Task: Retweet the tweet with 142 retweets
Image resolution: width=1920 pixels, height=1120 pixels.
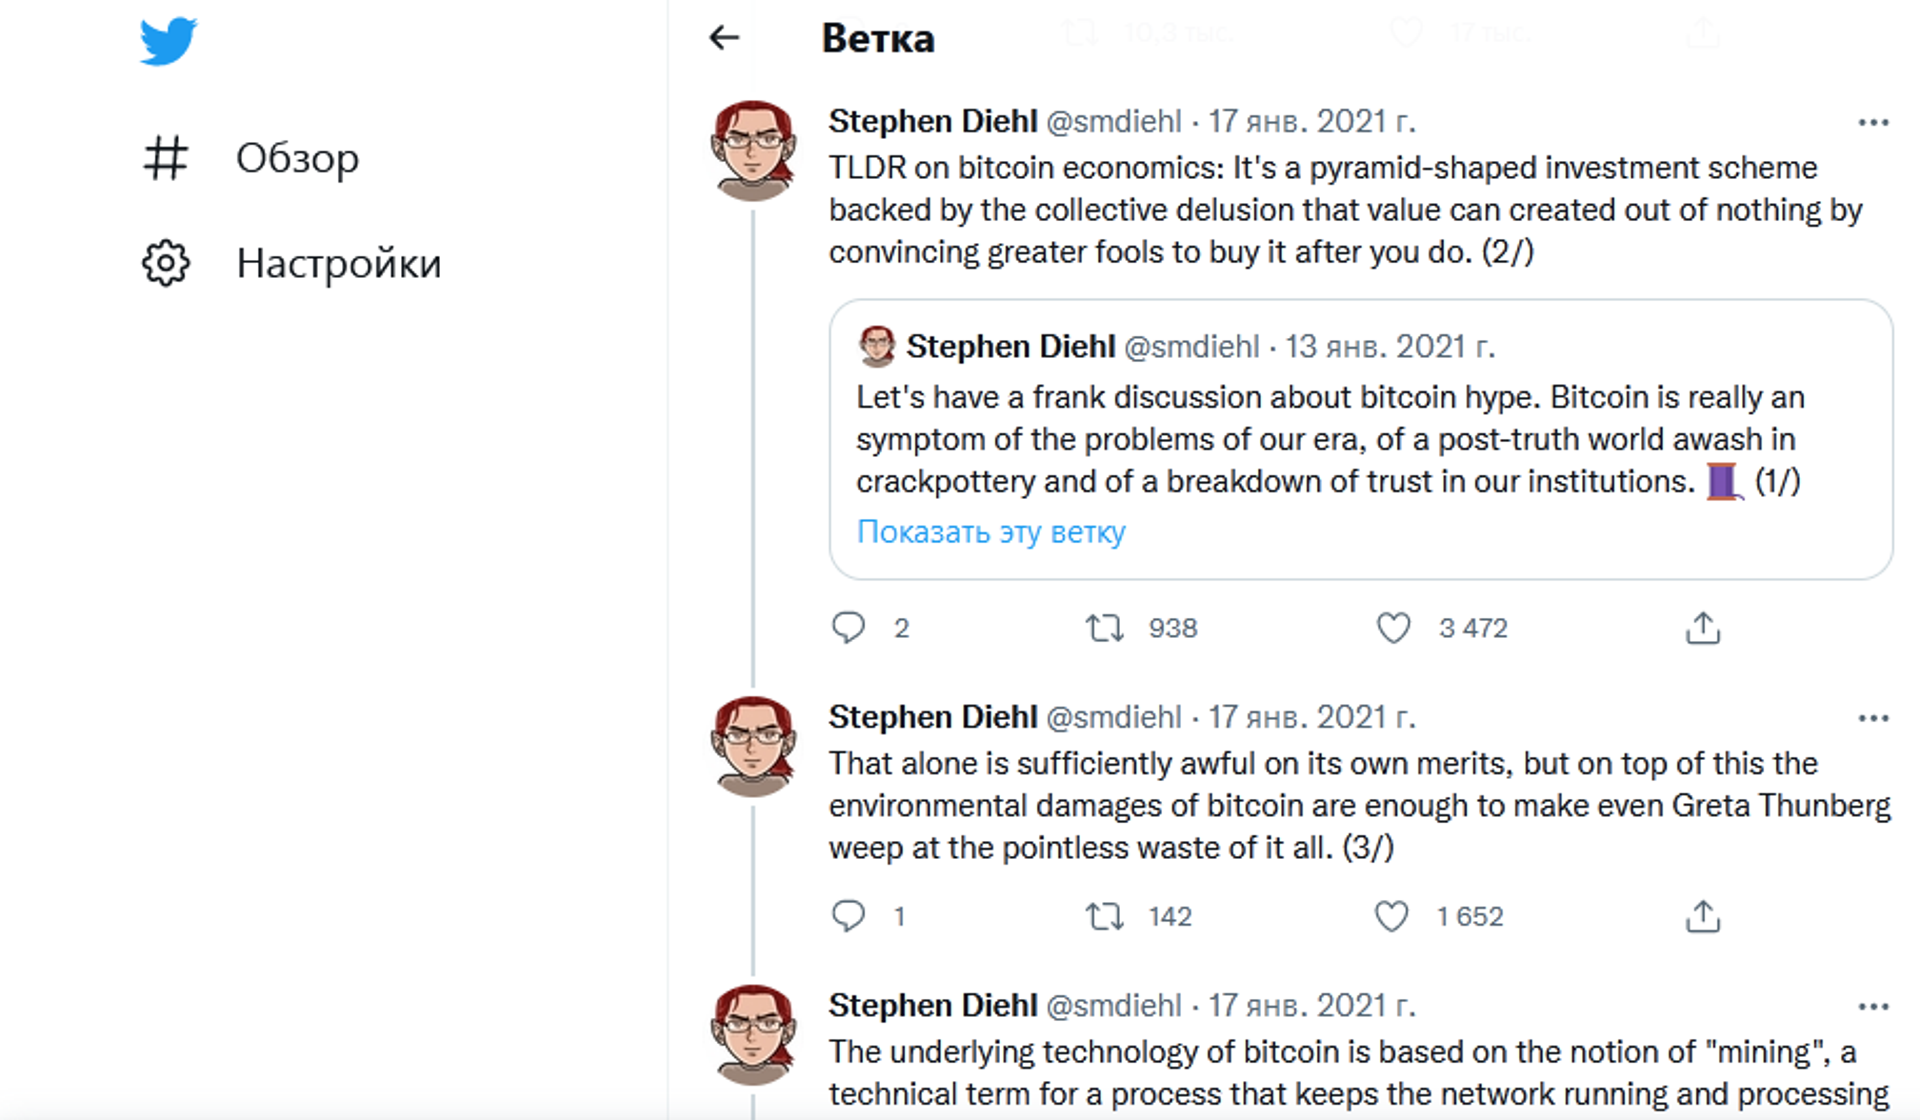Action: coord(1105,916)
